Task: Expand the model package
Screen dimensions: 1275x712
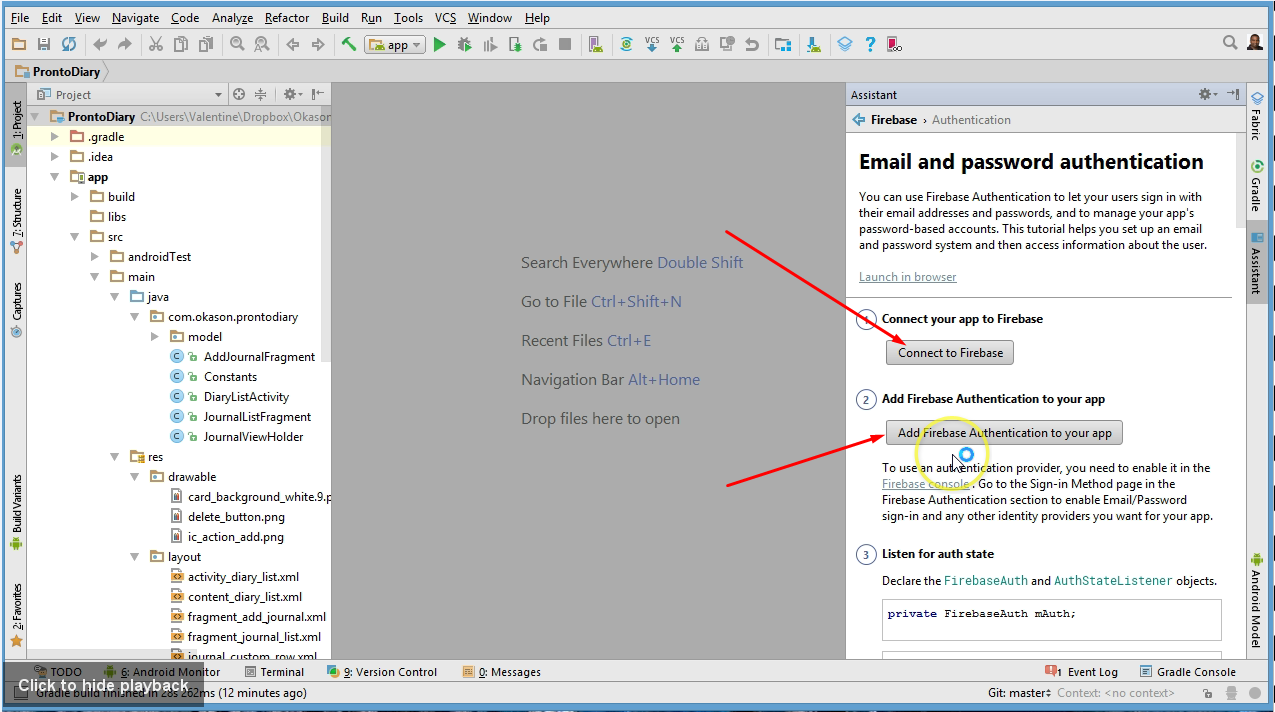Action: [155, 337]
